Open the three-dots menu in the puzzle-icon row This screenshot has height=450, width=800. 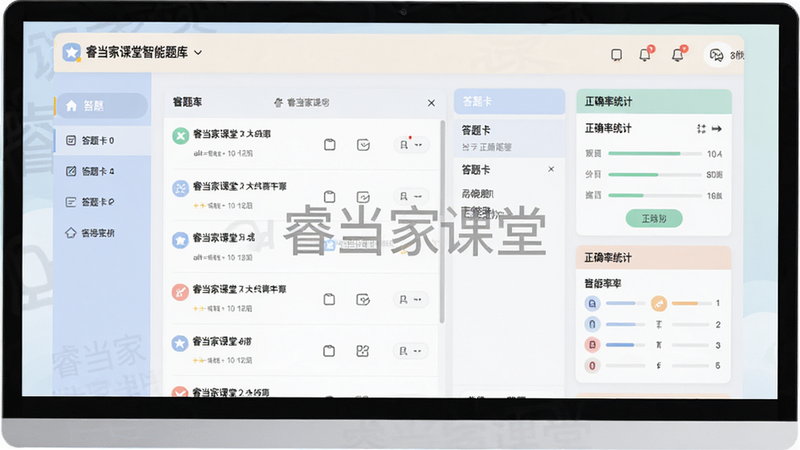[418, 351]
